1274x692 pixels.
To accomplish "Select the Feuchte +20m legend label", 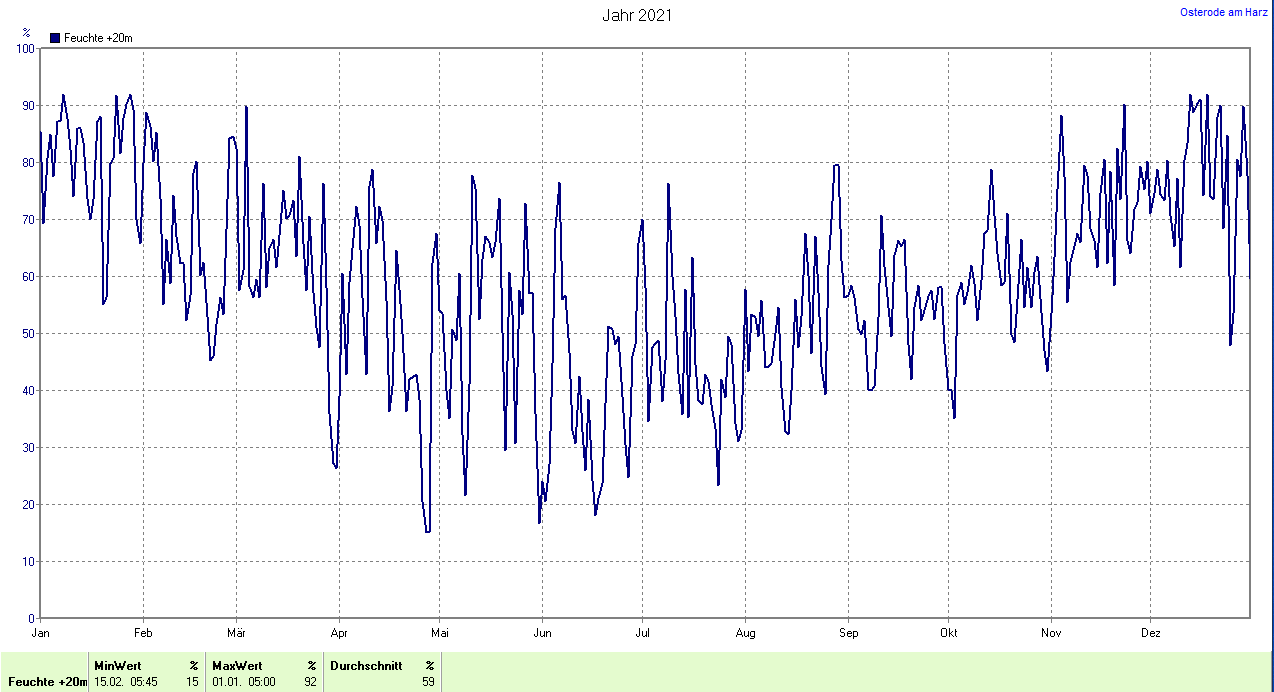I will [98, 38].
